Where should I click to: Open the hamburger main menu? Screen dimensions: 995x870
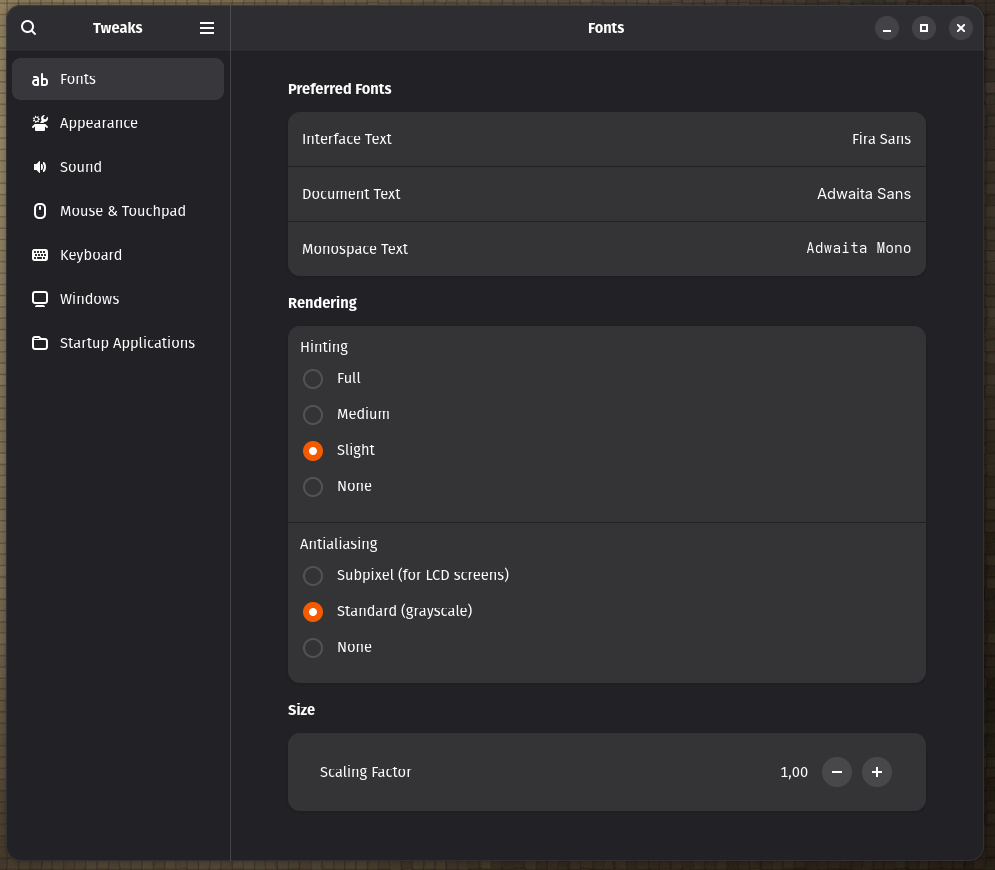pos(207,28)
